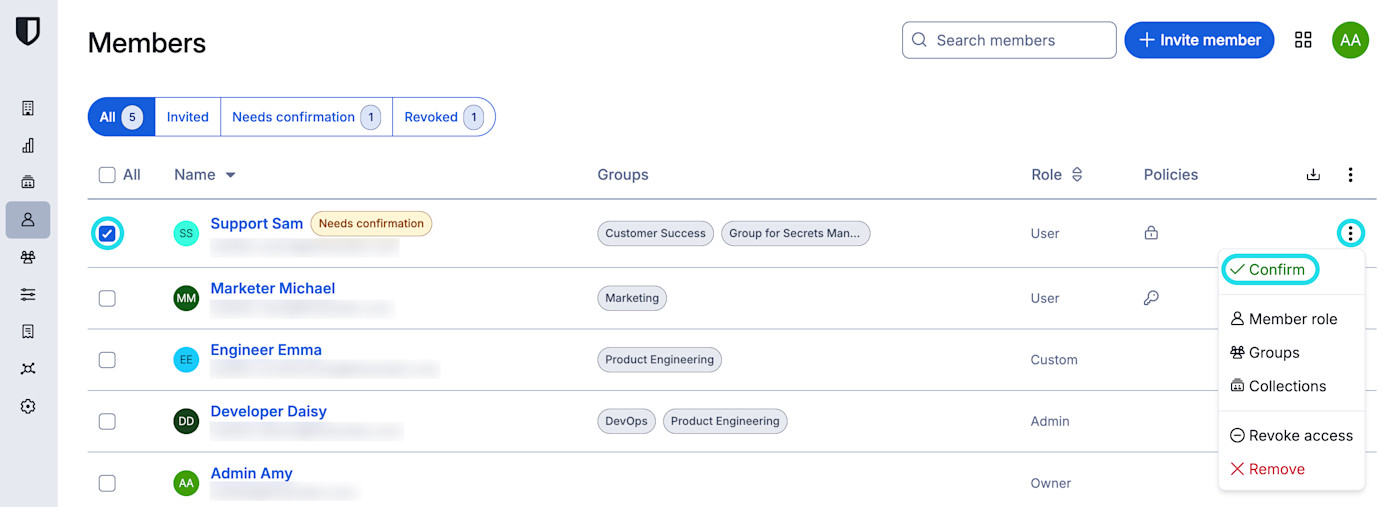The width and height of the screenshot is (1400, 507).
Task: Choose Confirm from the options menu
Action: tap(1268, 270)
